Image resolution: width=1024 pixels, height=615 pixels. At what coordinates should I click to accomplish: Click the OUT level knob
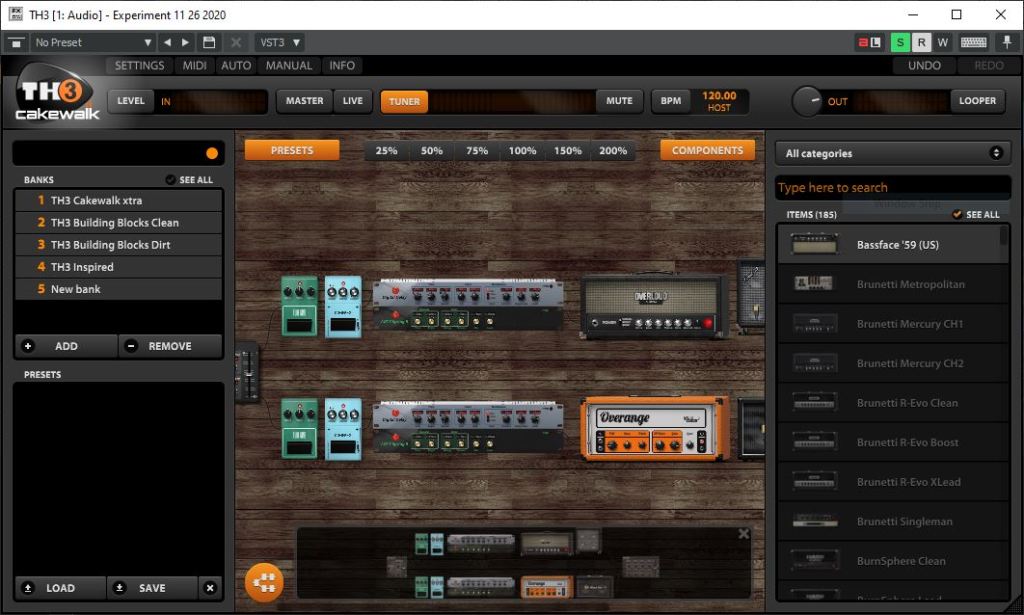coord(808,101)
